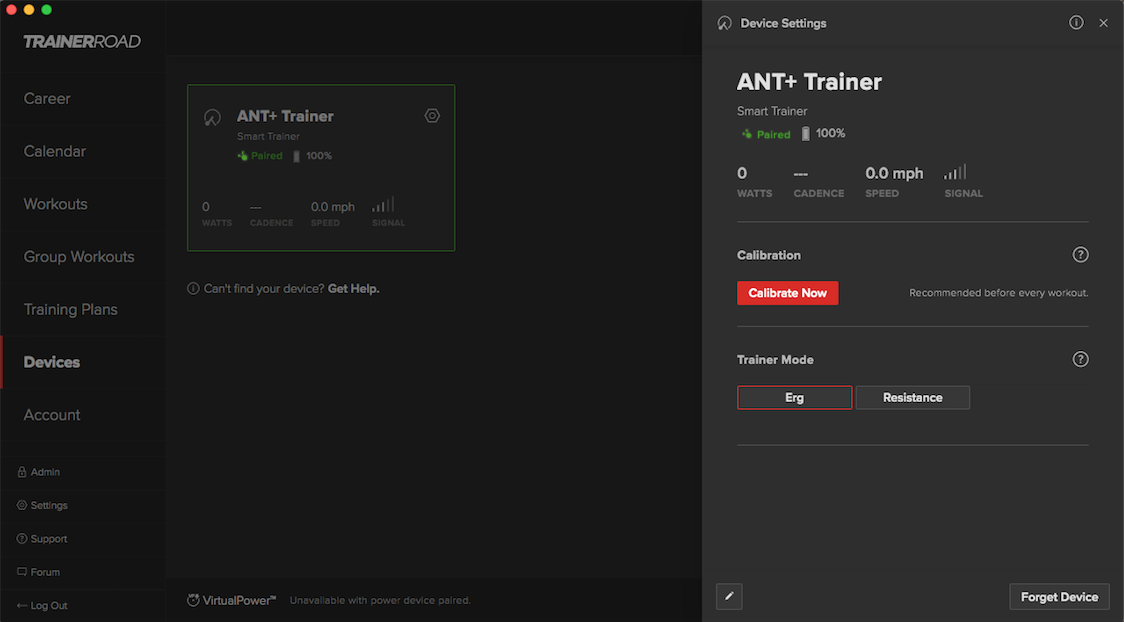1124x622 pixels.
Task: Click the battery icon in settings panel
Action: tap(805, 133)
